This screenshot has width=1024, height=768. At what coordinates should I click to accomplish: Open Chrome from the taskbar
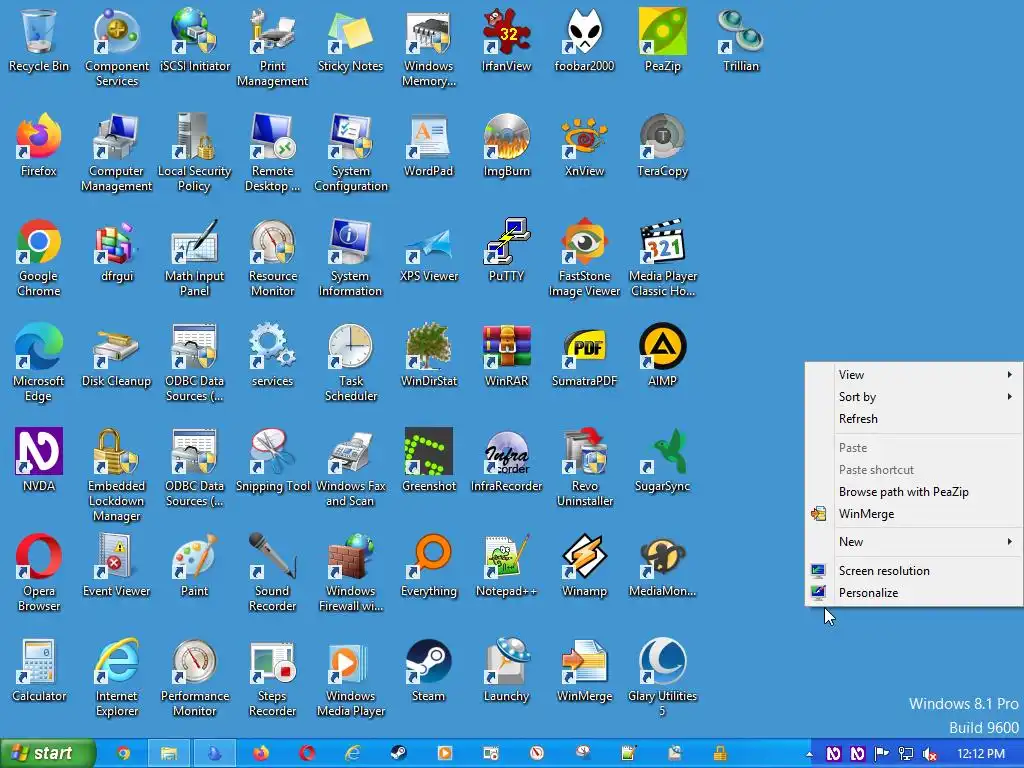pos(123,754)
